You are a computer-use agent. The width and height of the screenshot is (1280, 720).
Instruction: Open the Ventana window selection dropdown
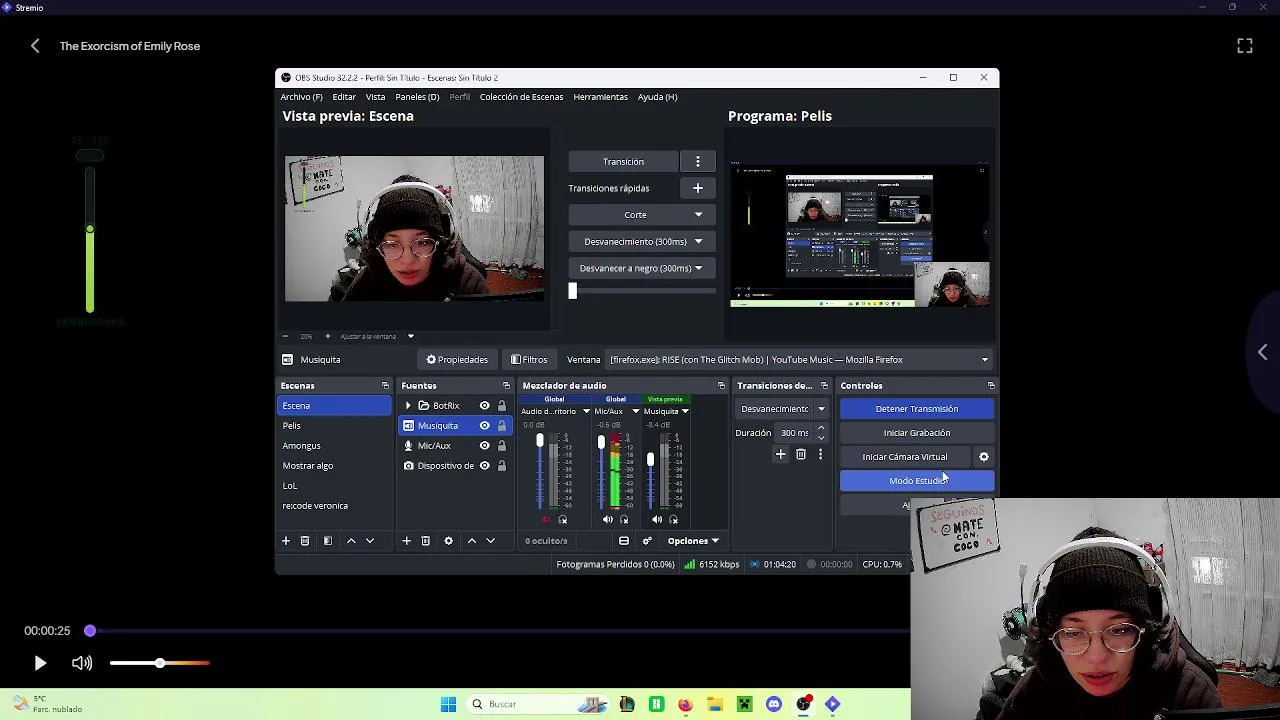800,360
